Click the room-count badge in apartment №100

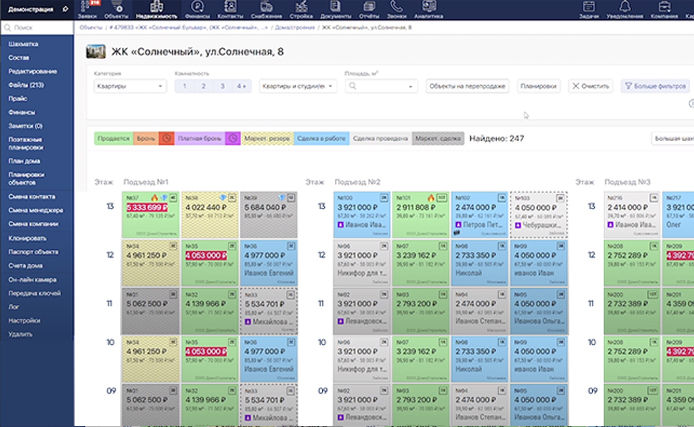[384, 198]
